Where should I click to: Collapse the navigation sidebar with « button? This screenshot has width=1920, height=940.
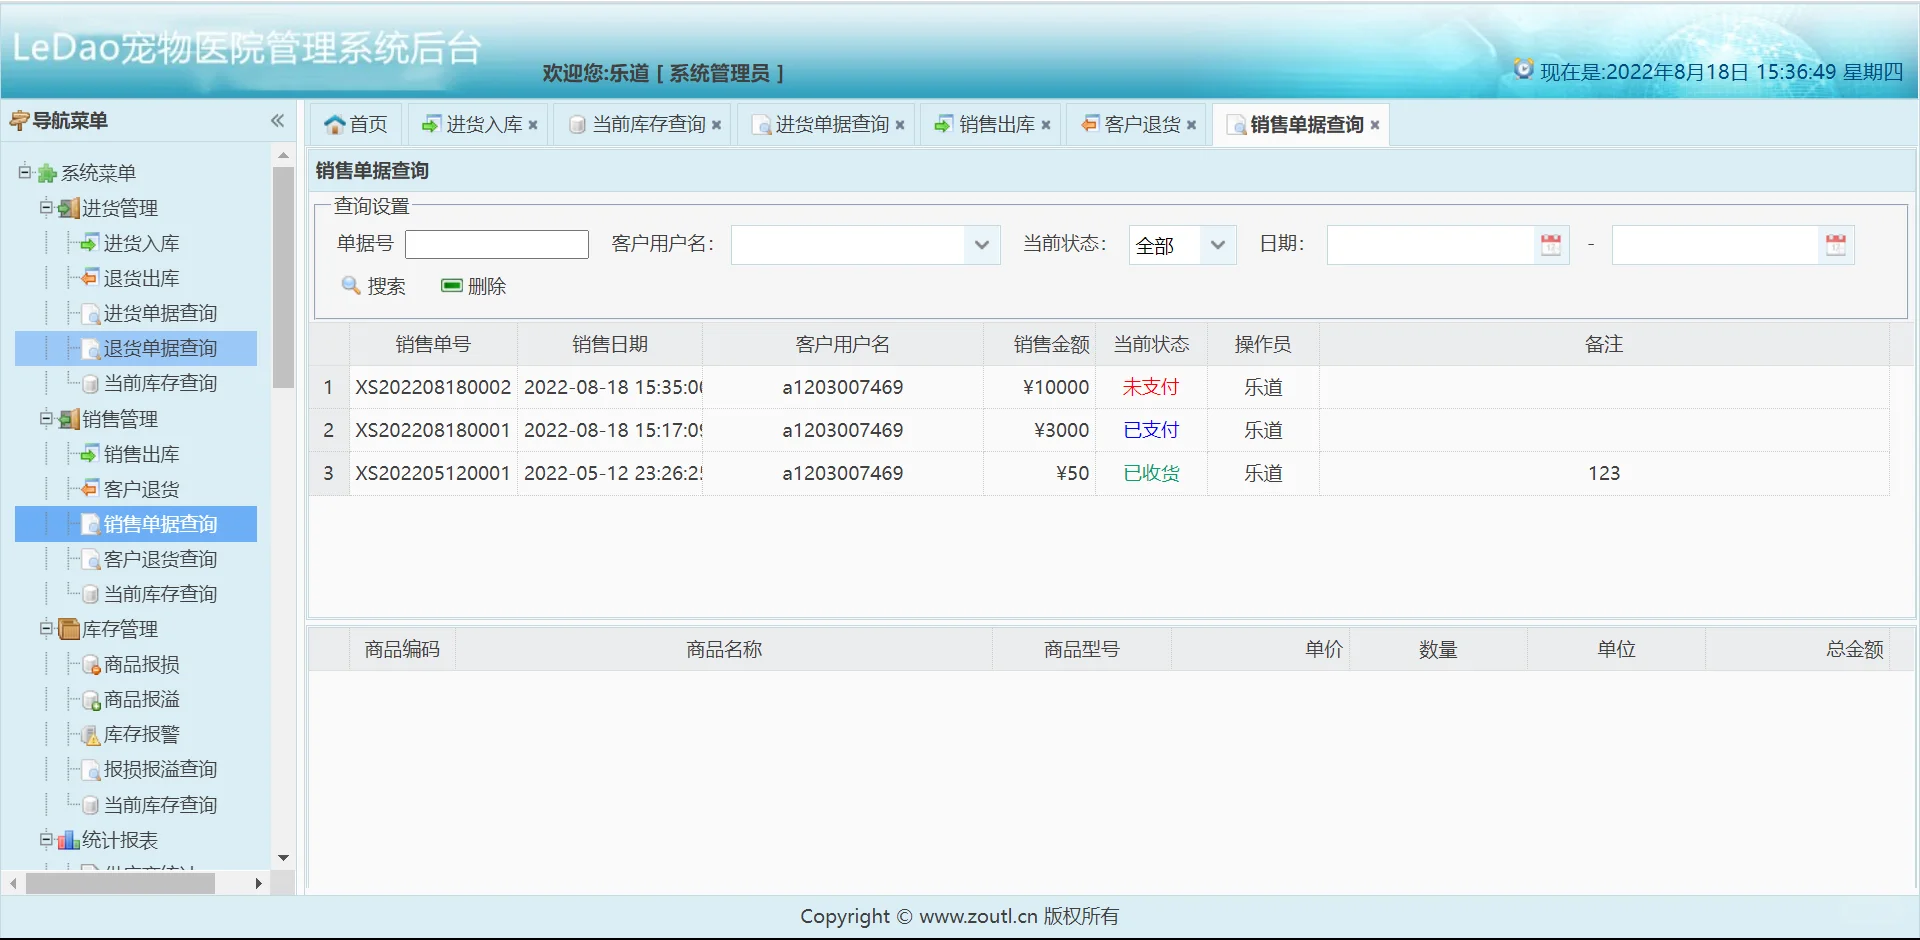(277, 120)
